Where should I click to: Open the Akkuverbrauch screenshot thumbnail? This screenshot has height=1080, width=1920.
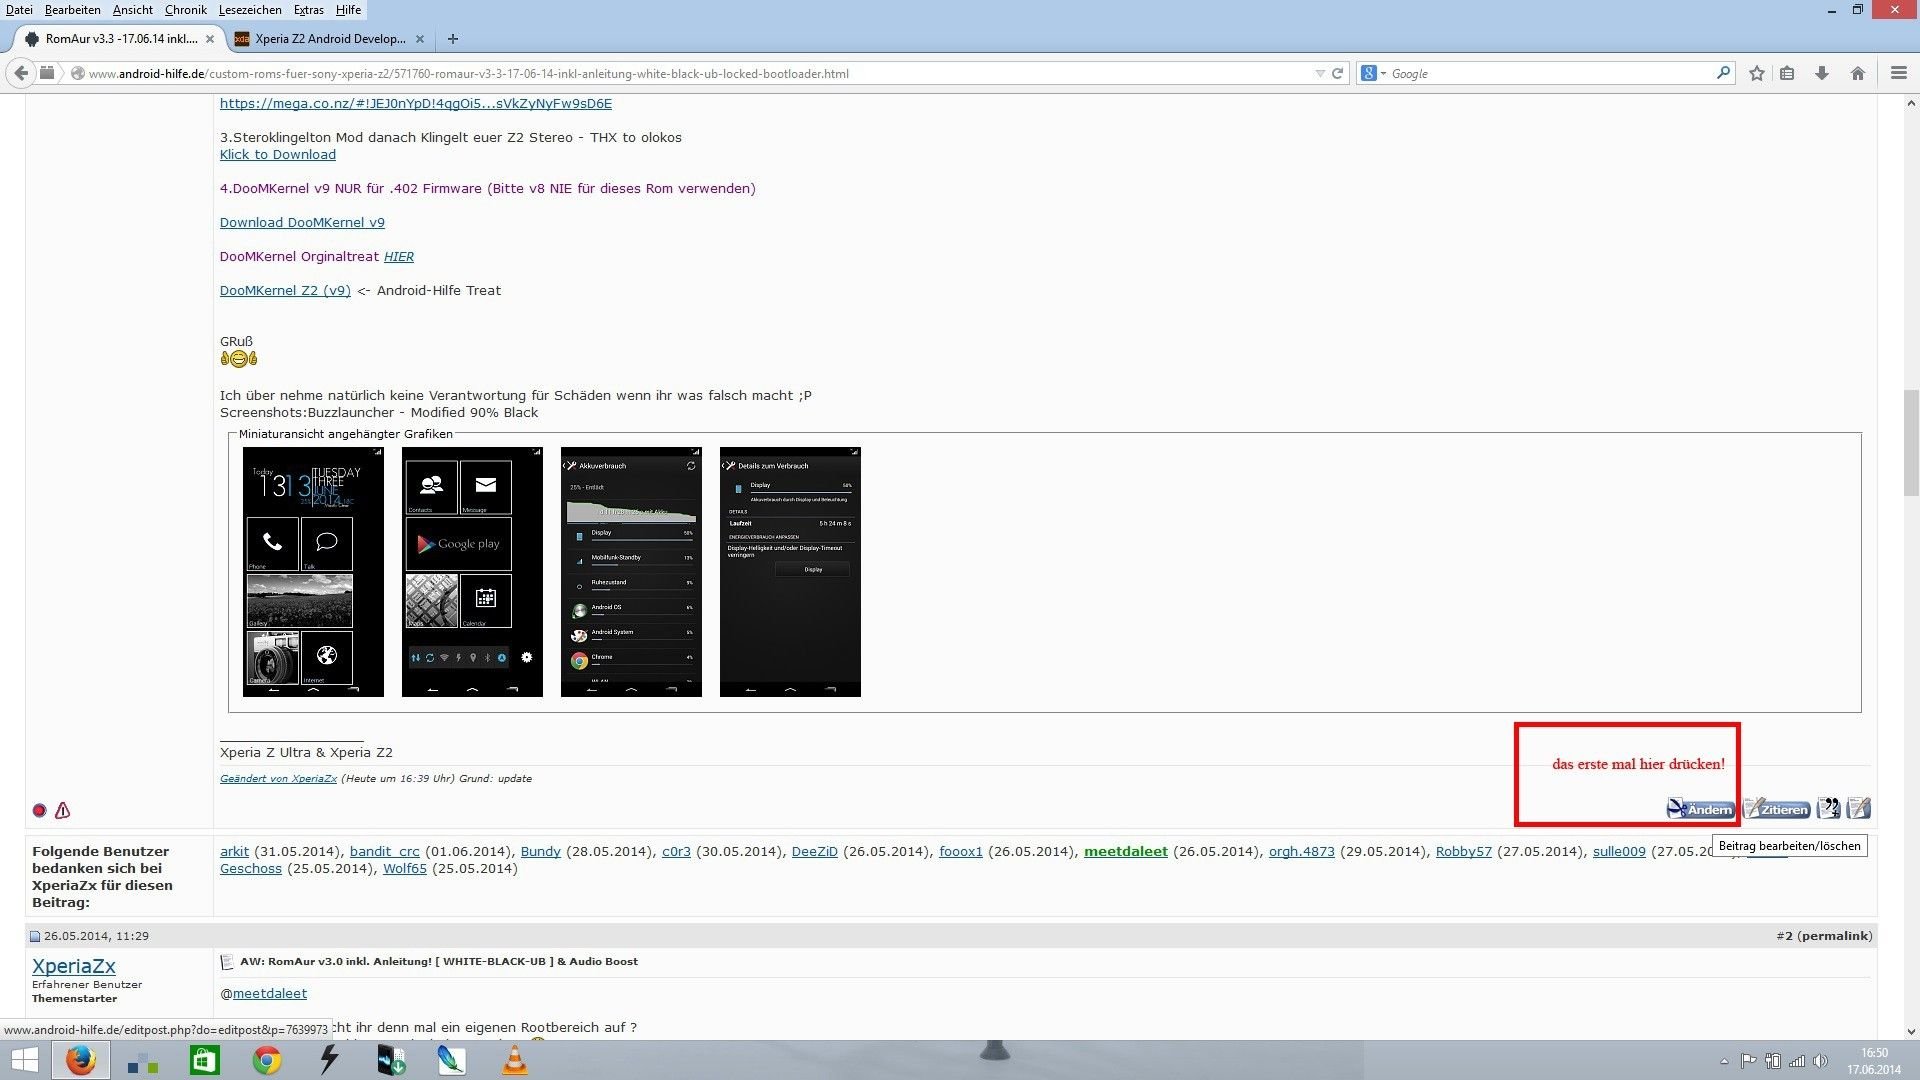pyautogui.click(x=631, y=572)
